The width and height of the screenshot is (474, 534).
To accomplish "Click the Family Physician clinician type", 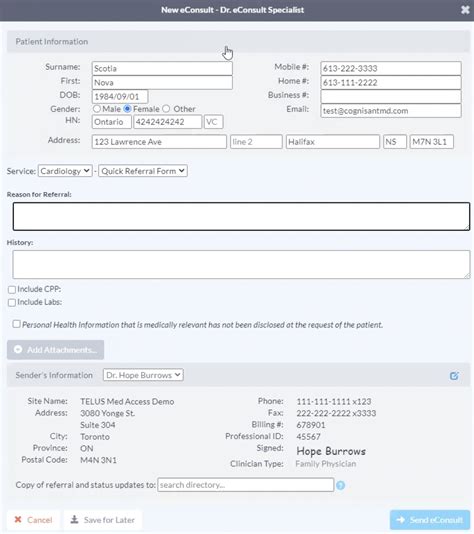I will point(326,464).
